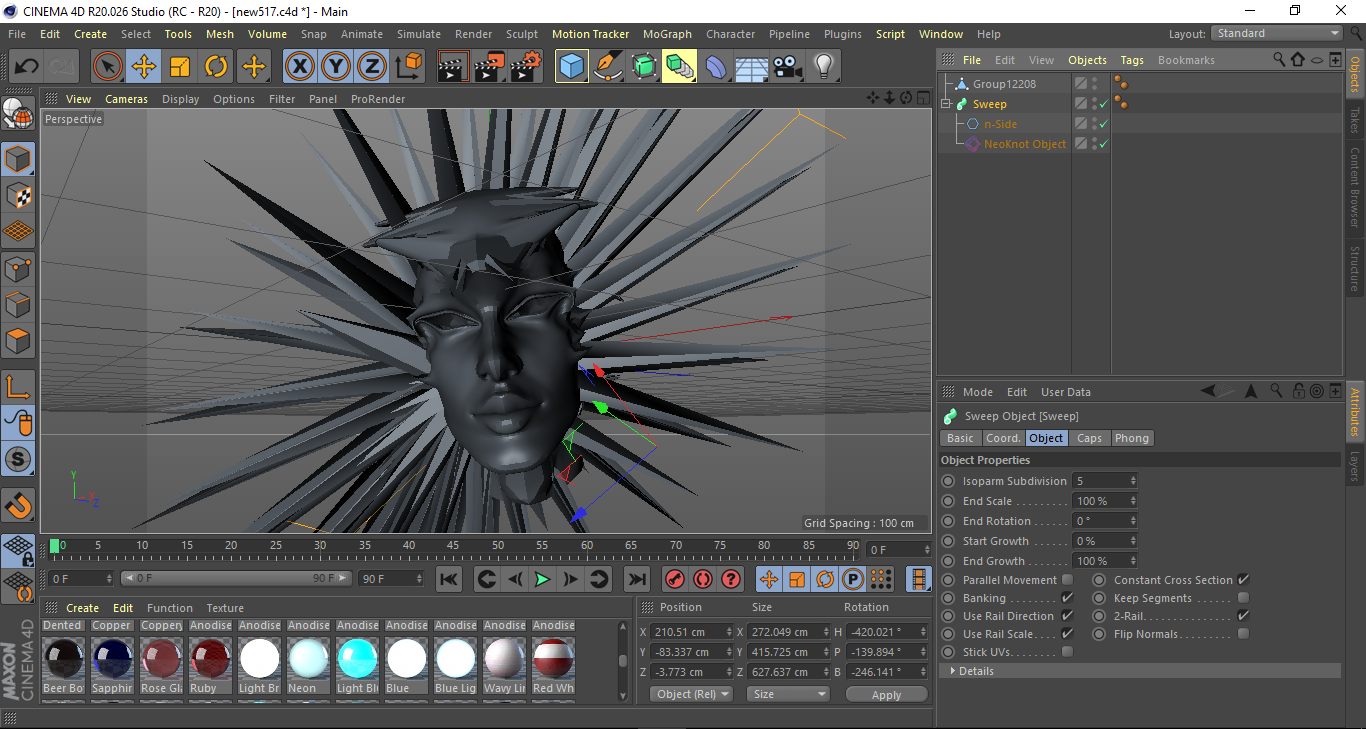
Task: Open the Phong tab
Action: 1132,438
